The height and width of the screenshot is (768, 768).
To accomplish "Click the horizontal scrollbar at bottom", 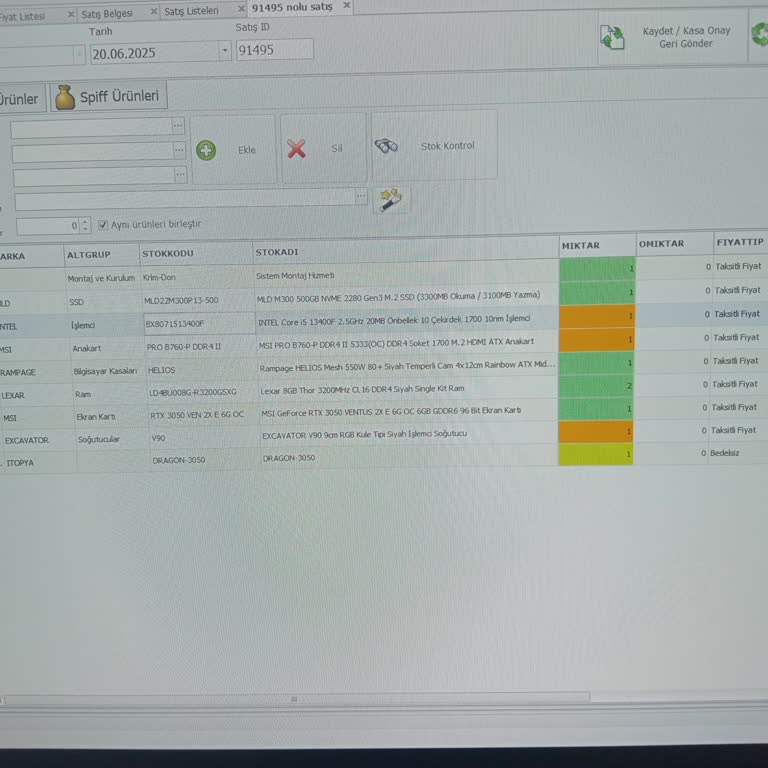I will [294, 699].
